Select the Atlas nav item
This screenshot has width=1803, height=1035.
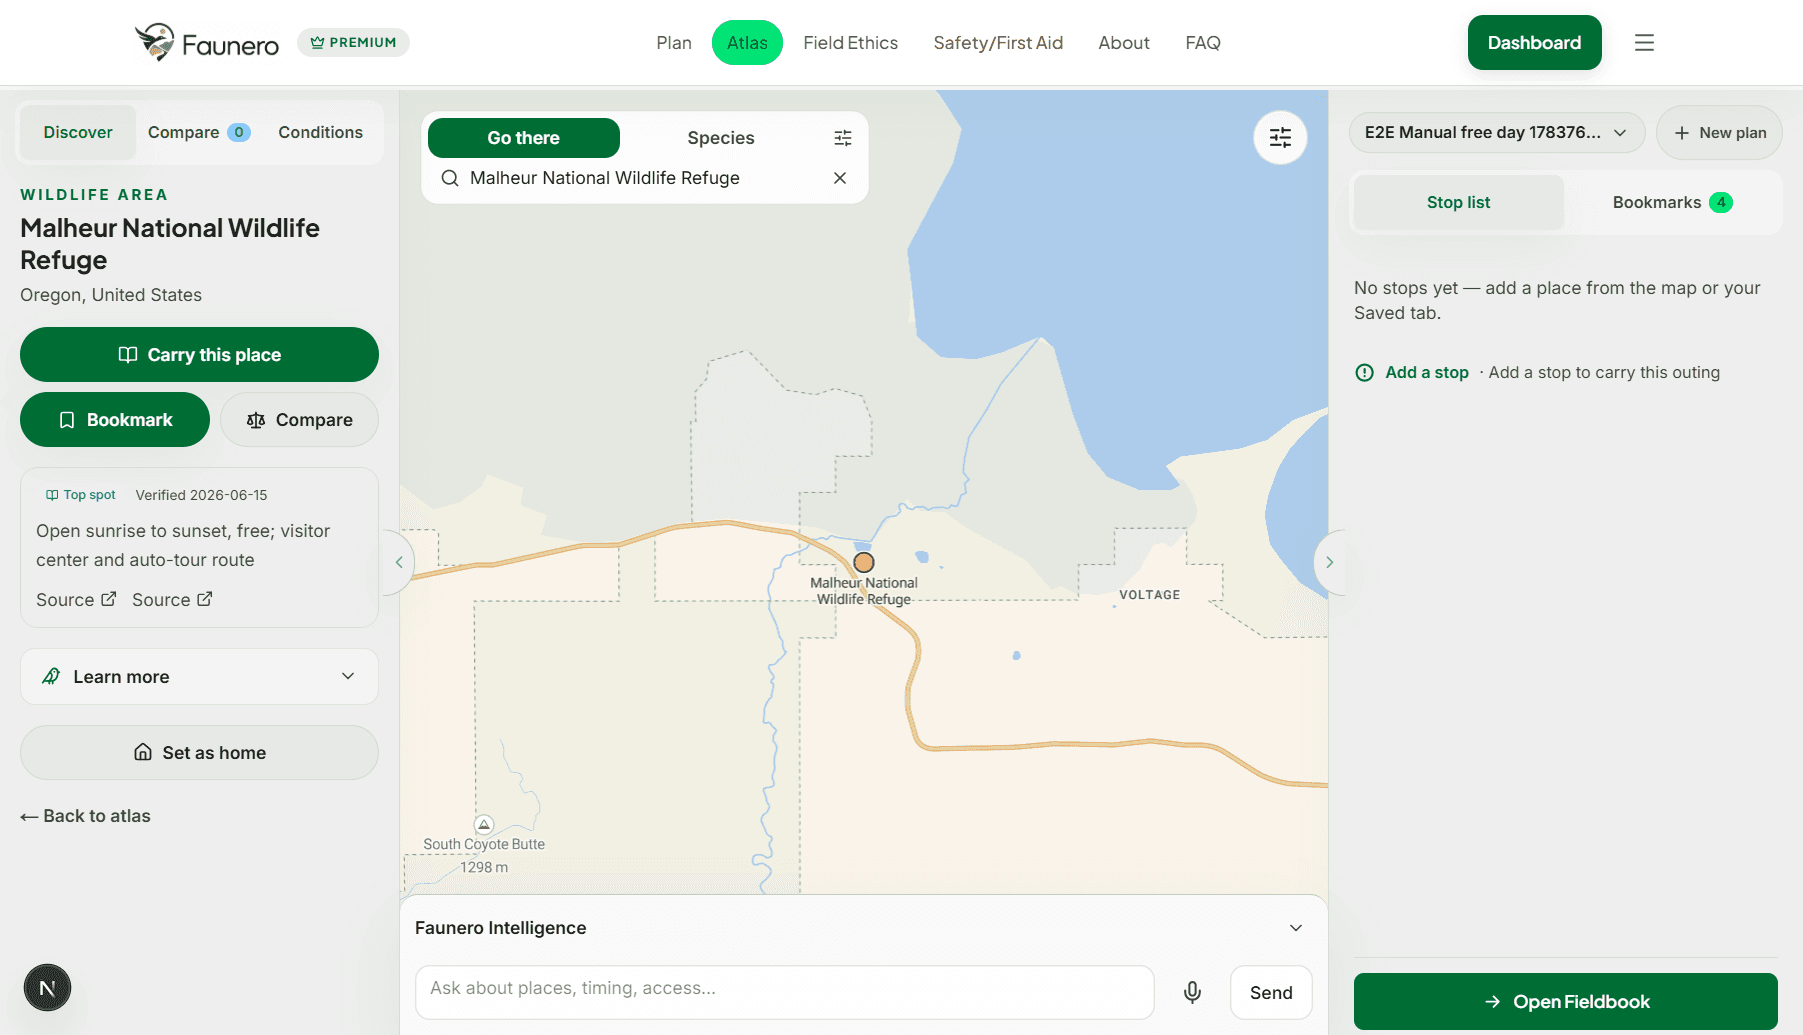(x=747, y=43)
